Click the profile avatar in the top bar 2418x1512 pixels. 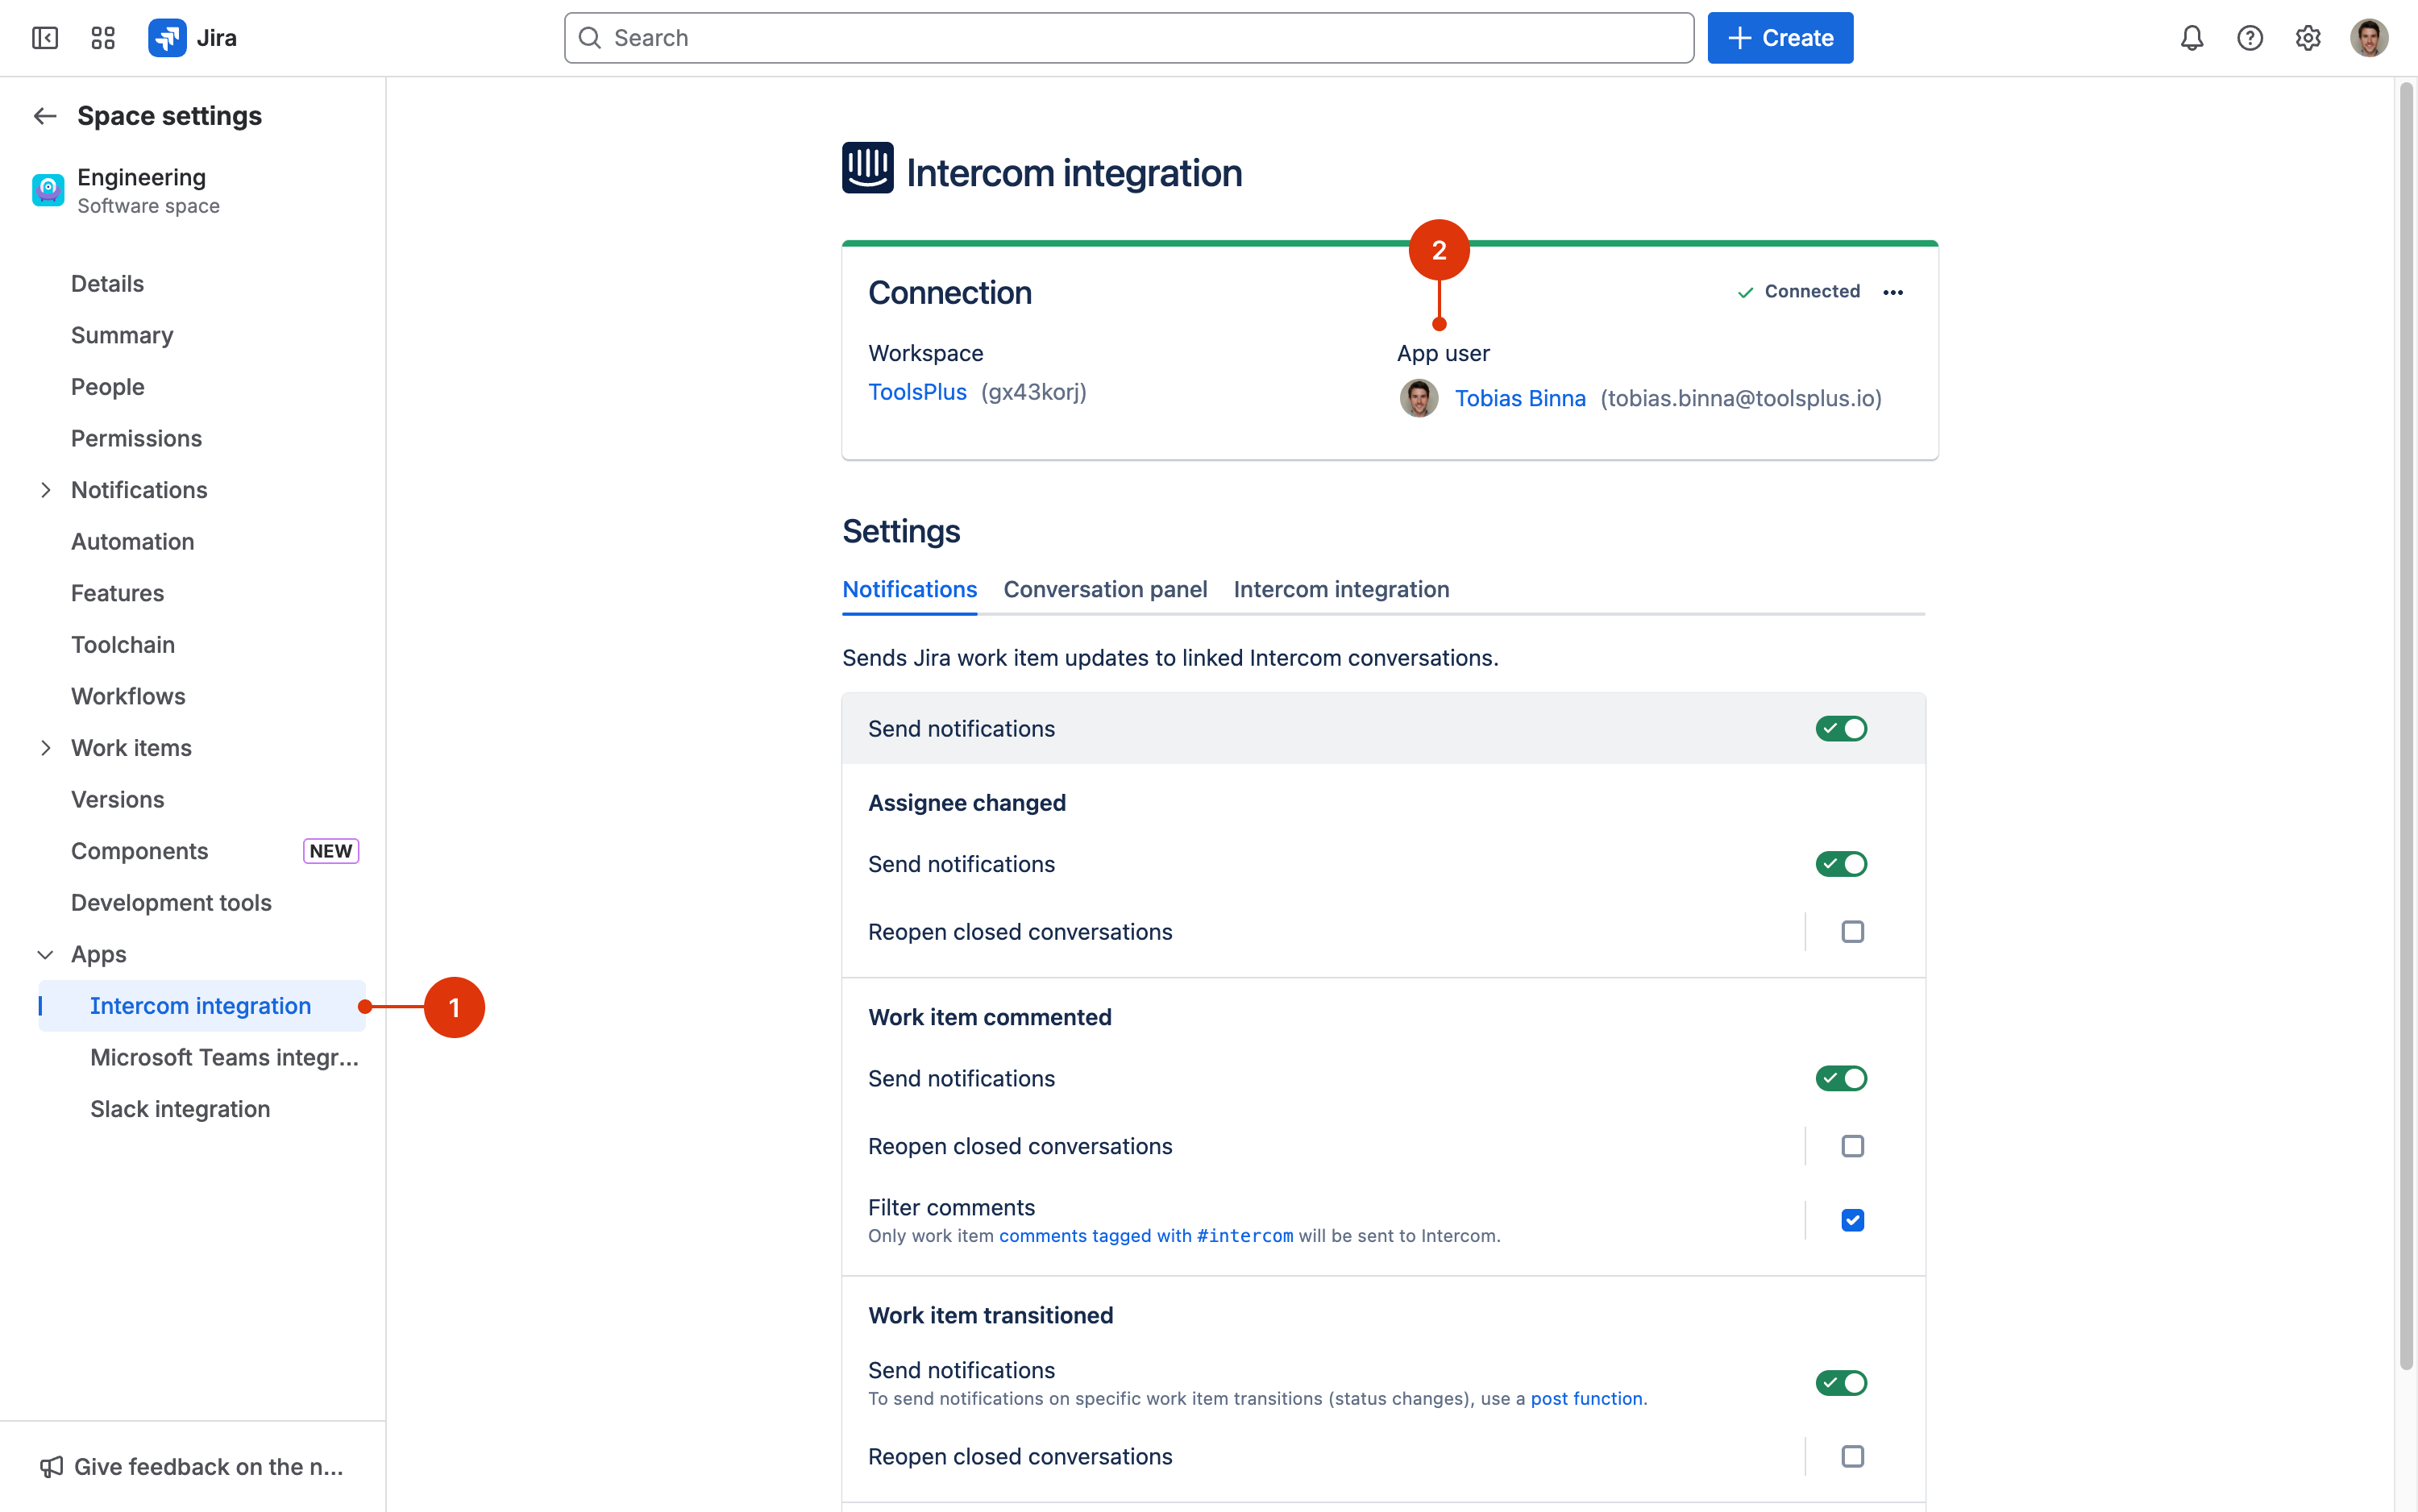tap(2368, 38)
